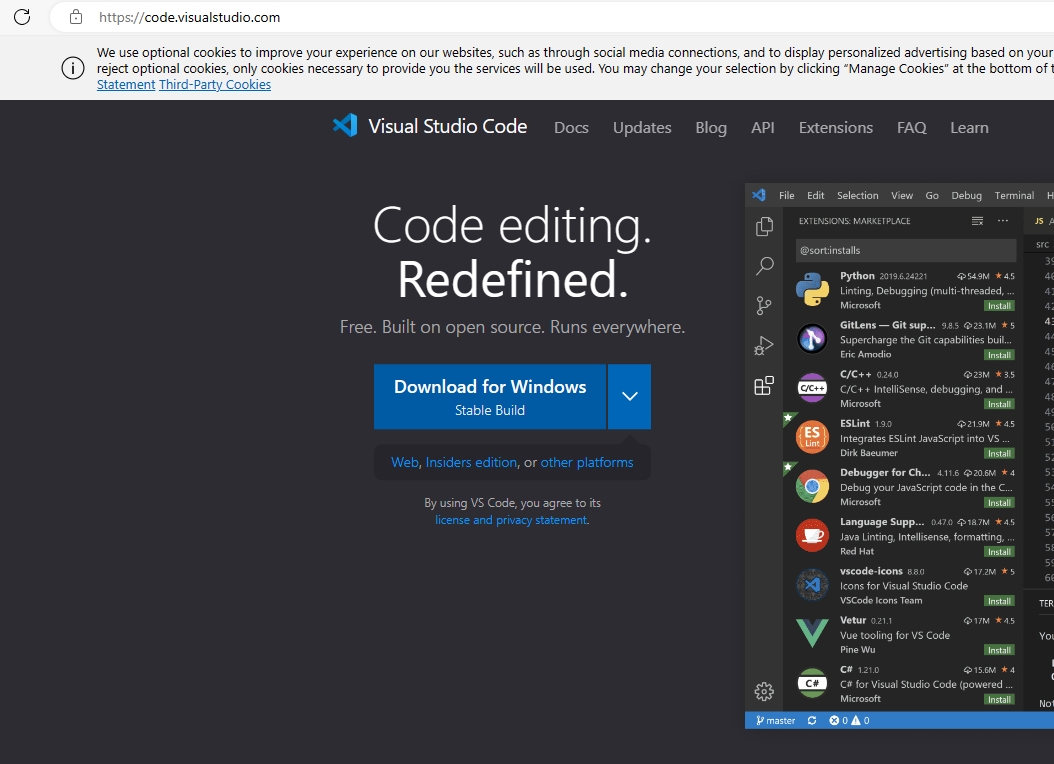The height and width of the screenshot is (764, 1054).
Task: Click the sync icon in the status bar
Action: 812,720
